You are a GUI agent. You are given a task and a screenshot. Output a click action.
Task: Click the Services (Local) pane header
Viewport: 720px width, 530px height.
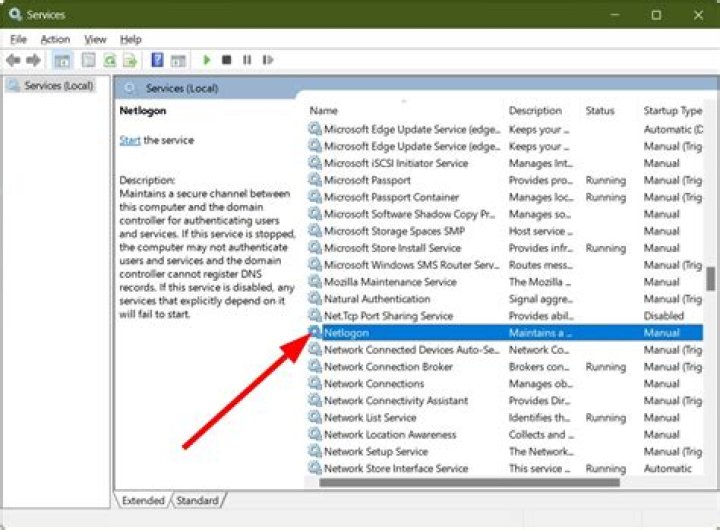point(181,88)
